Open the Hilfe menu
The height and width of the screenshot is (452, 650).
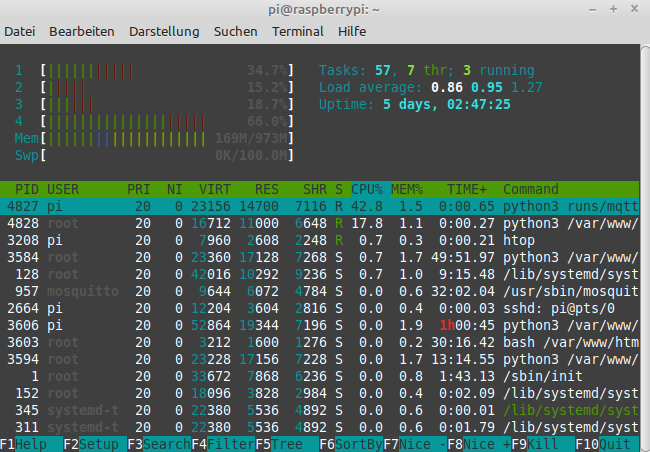[352, 31]
